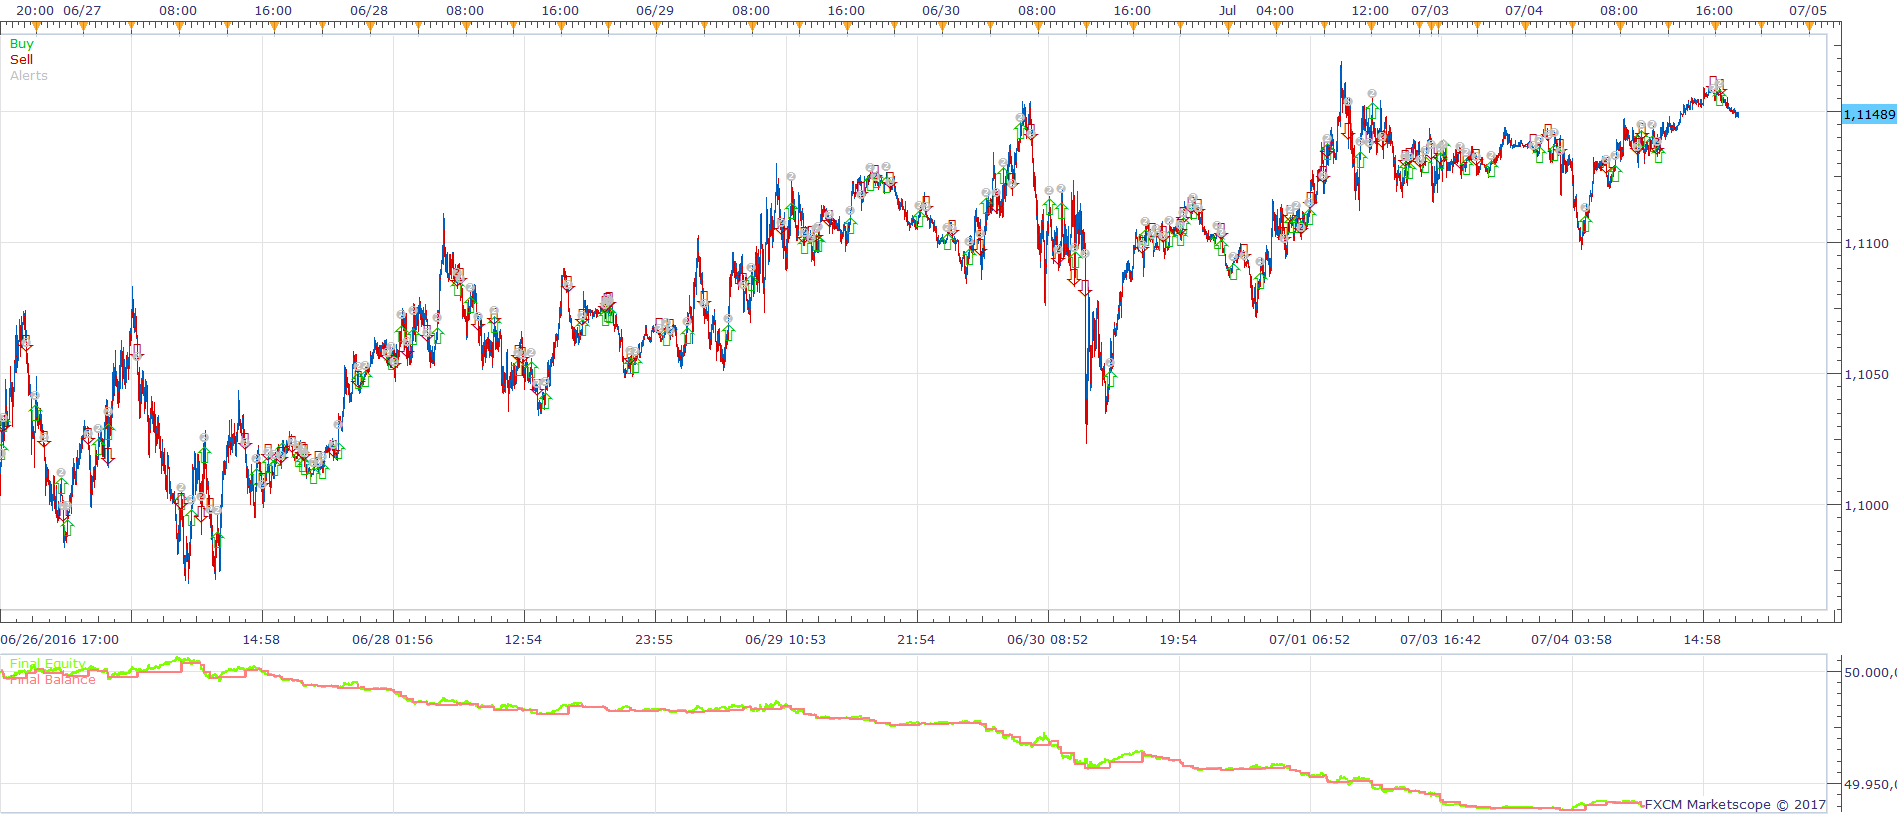Click the 20:00 time label on top axis
This screenshot has height=814, width=1899.
pos(35,11)
